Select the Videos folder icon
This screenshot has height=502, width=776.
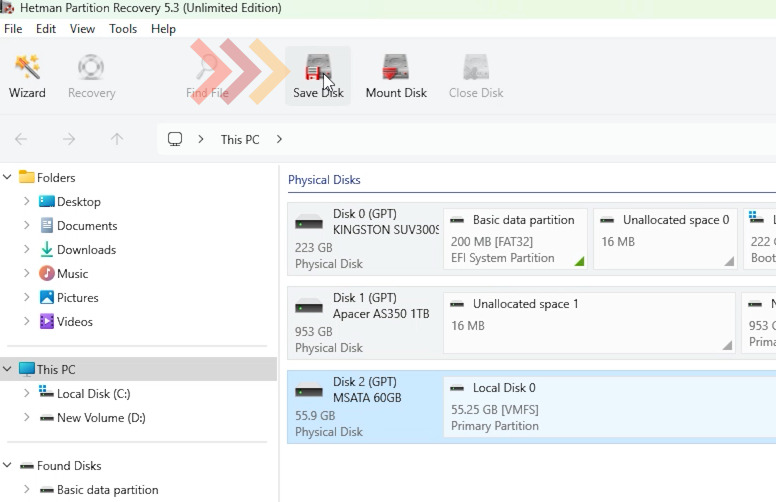point(47,321)
